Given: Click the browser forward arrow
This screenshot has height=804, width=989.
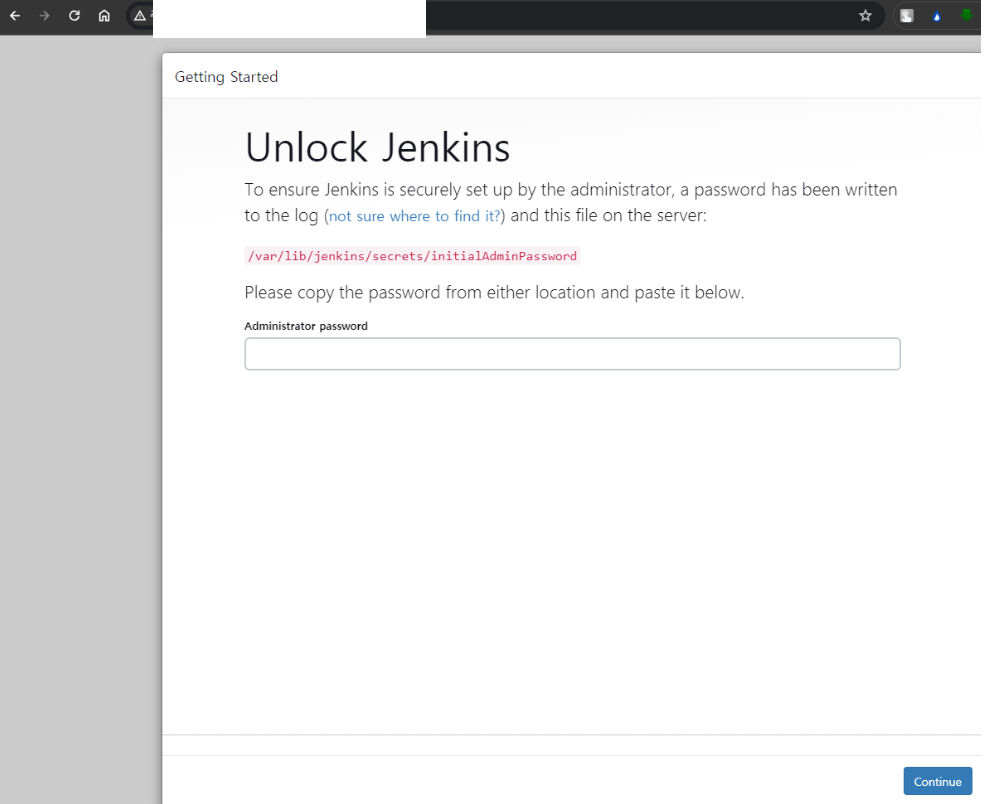Looking at the screenshot, I should click(x=44, y=16).
